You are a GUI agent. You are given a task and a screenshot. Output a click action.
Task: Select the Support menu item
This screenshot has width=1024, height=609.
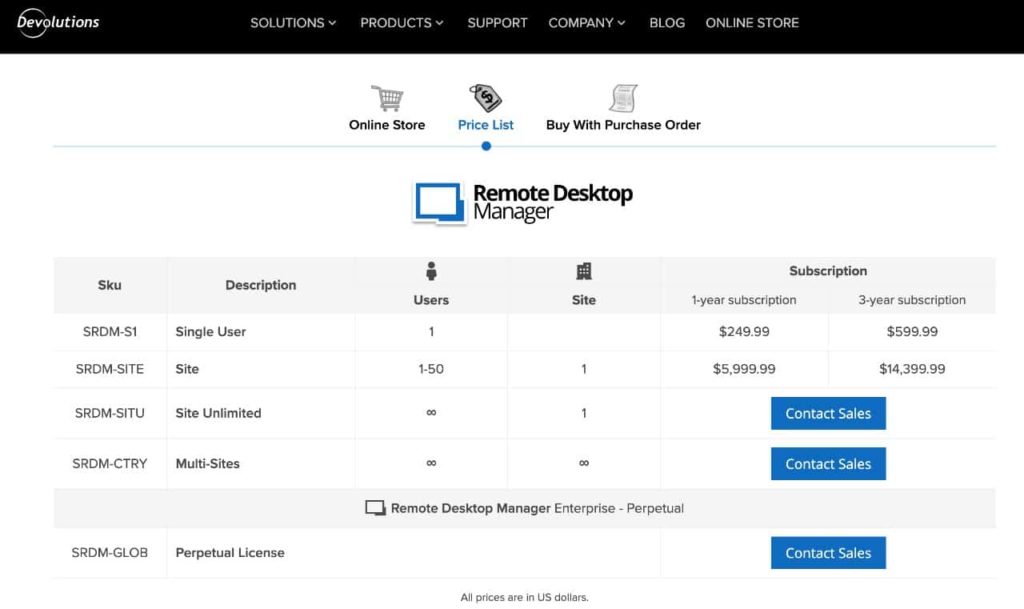497,22
